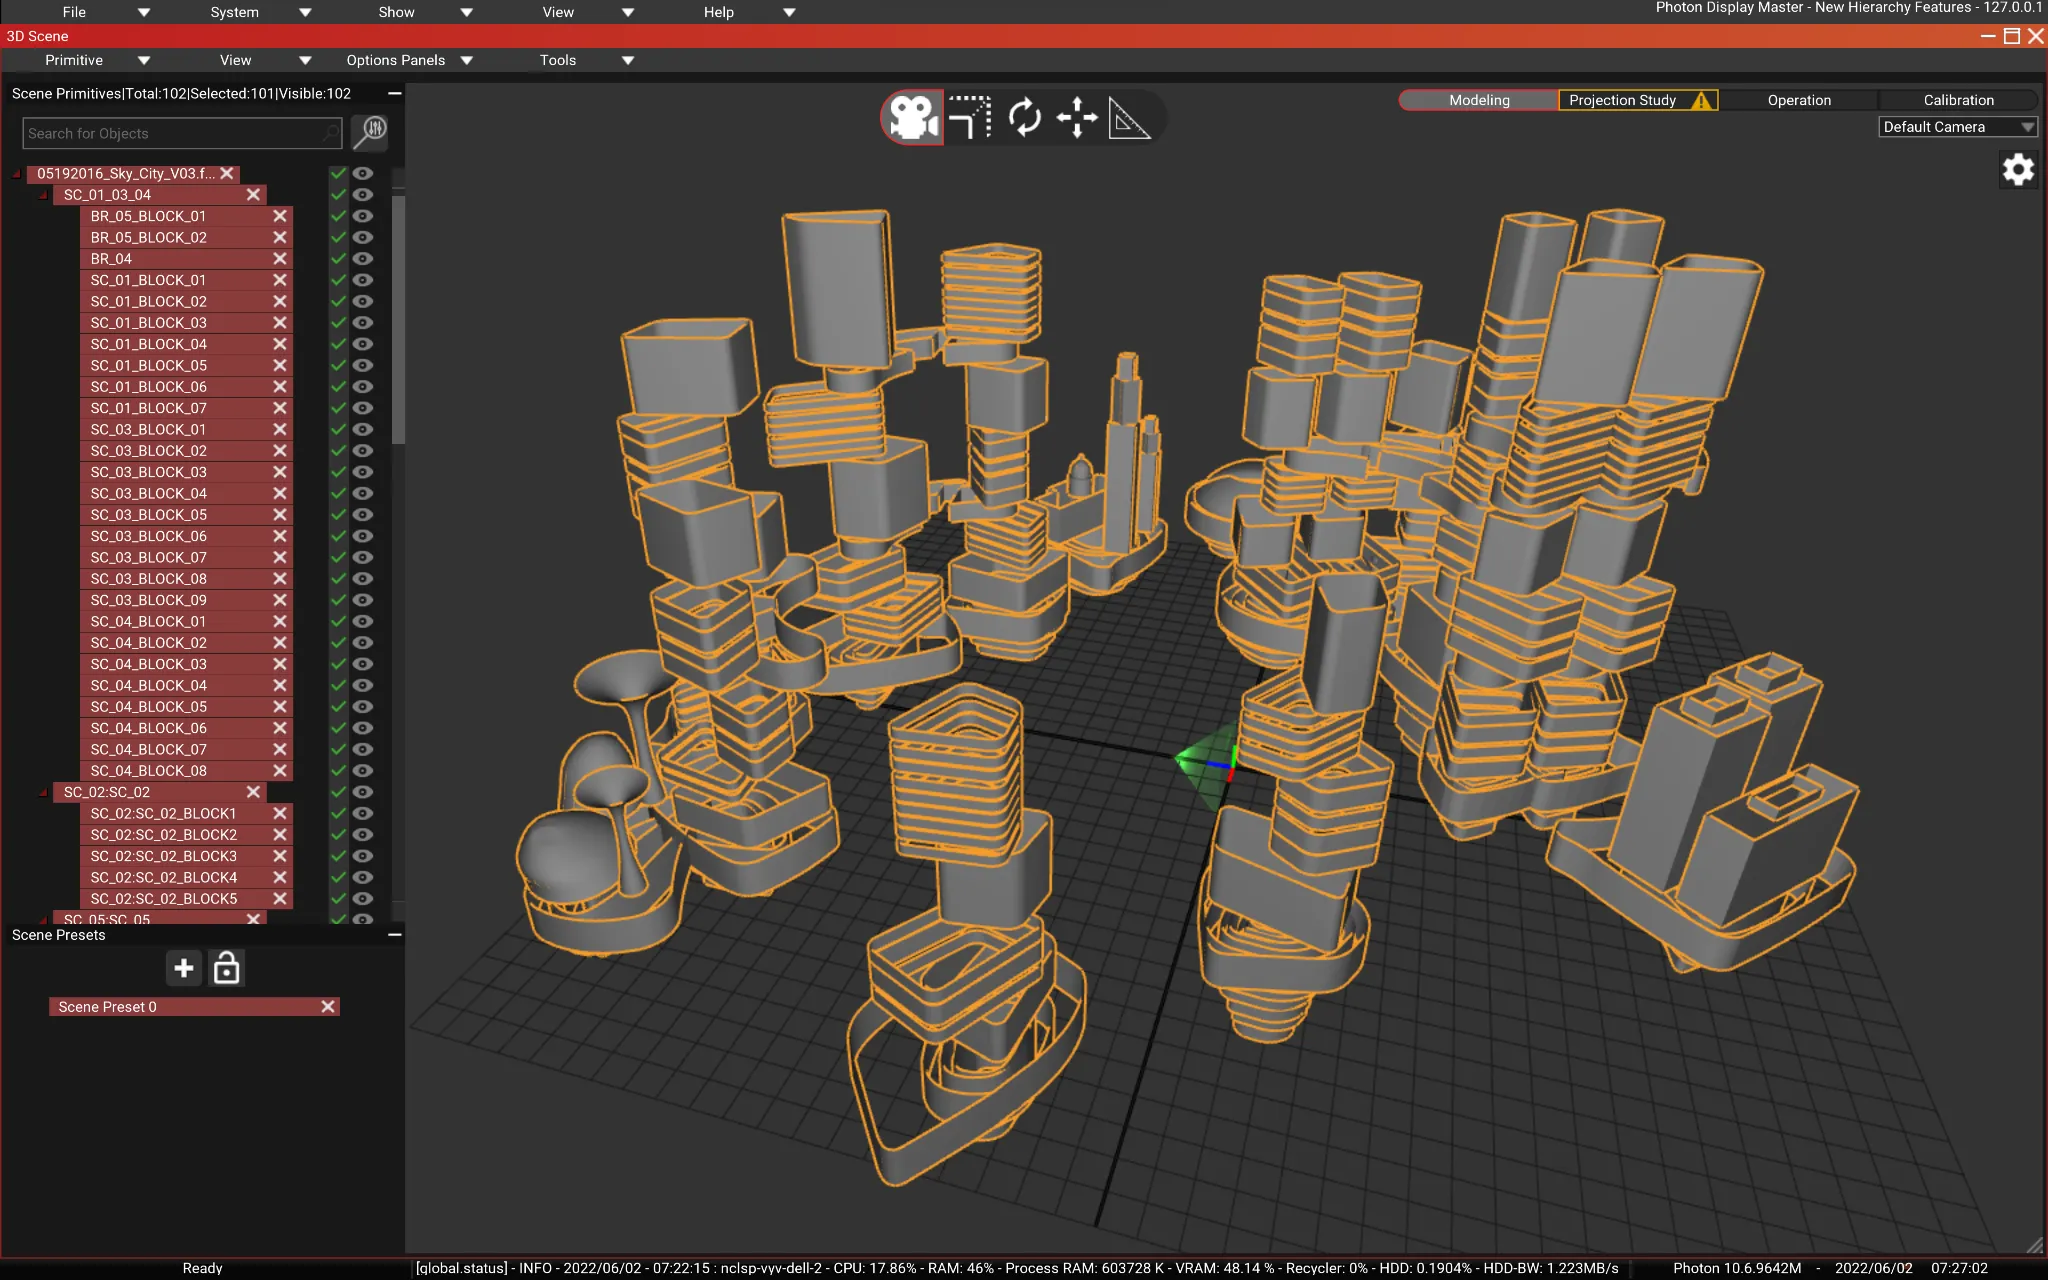2048x1280 pixels.
Task: Click the global status message in status bar
Action: (x=1017, y=1268)
